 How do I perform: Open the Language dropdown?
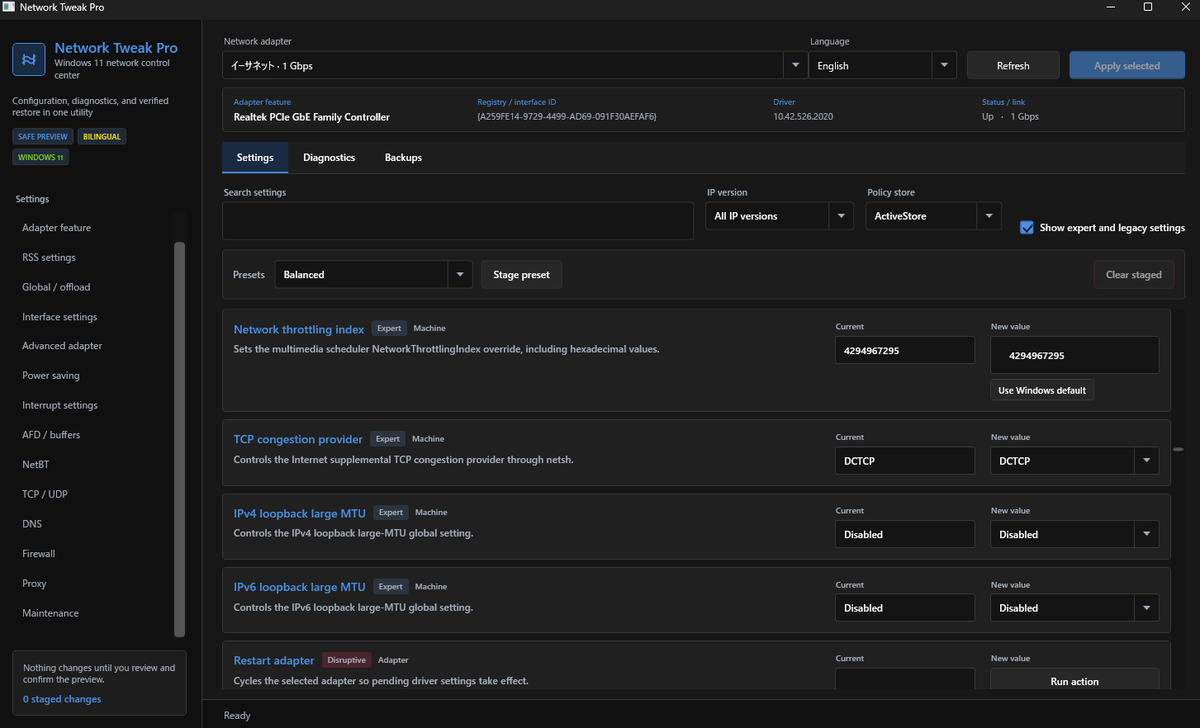(x=883, y=65)
